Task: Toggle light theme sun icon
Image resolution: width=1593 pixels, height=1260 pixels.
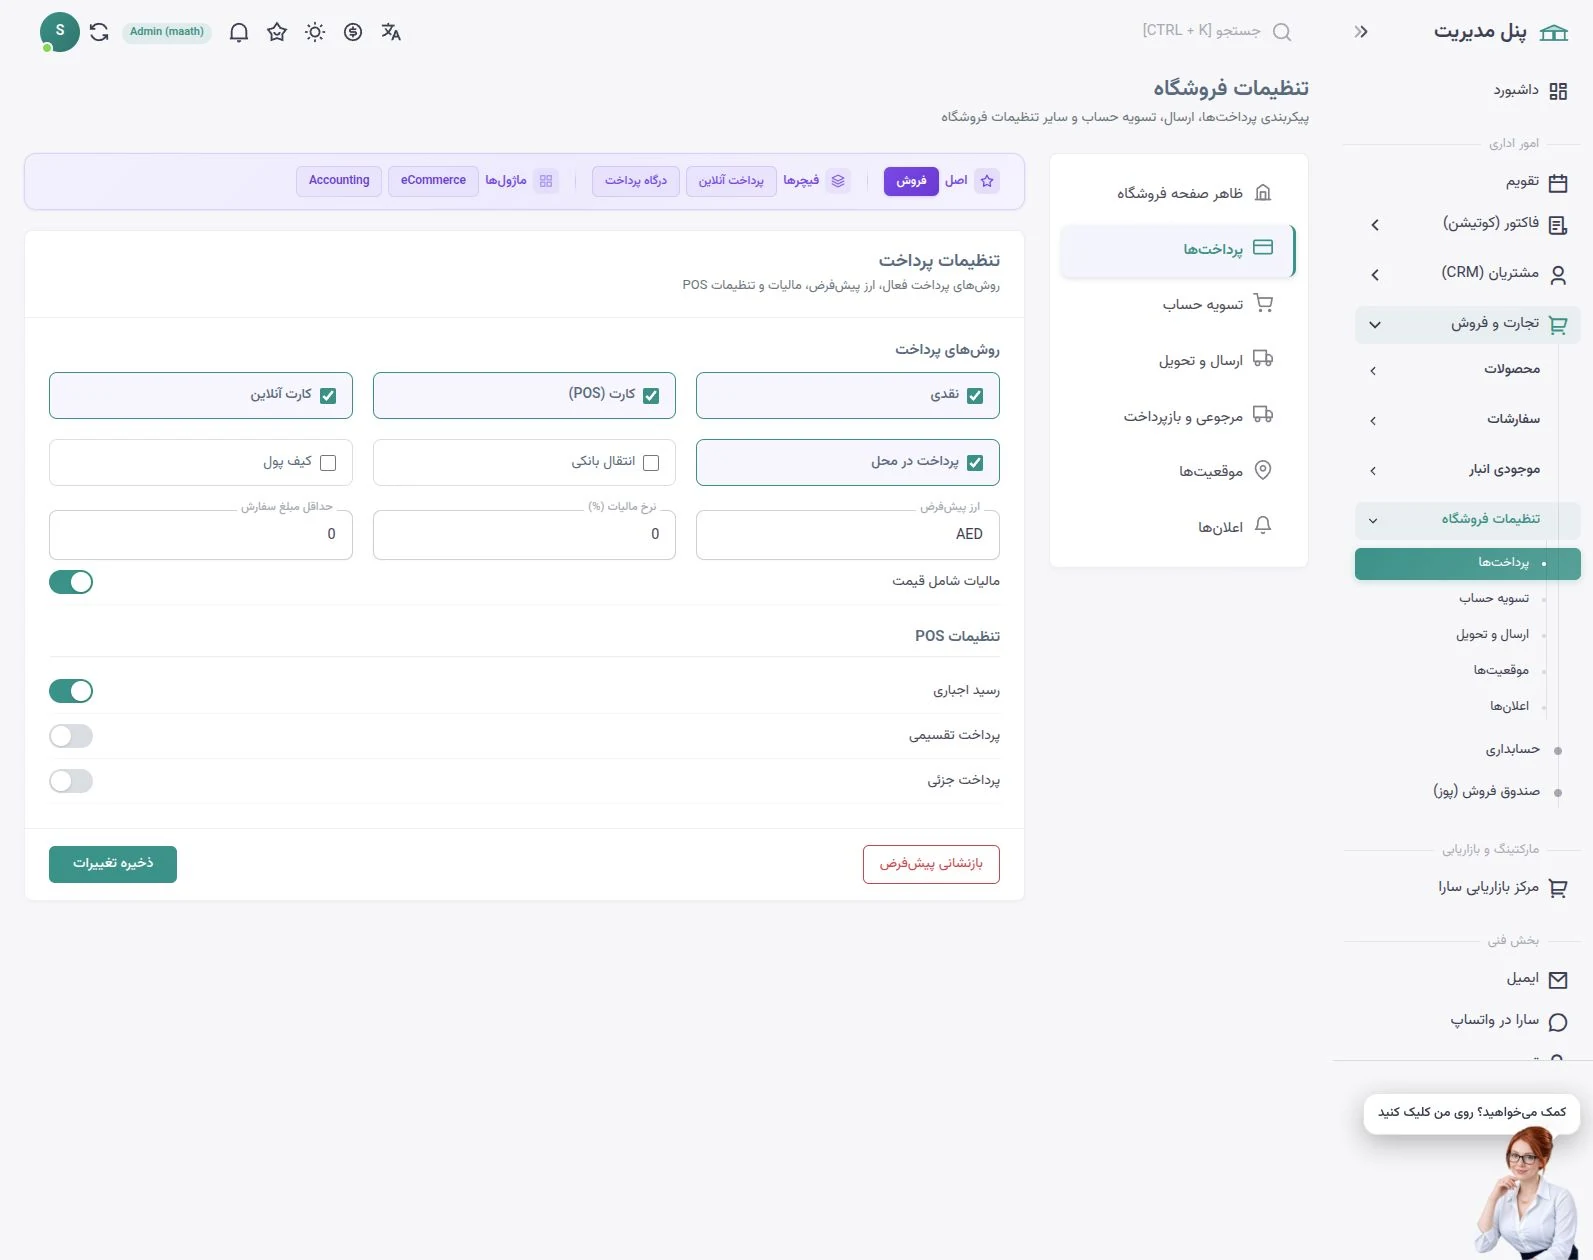Action: click(x=315, y=32)
